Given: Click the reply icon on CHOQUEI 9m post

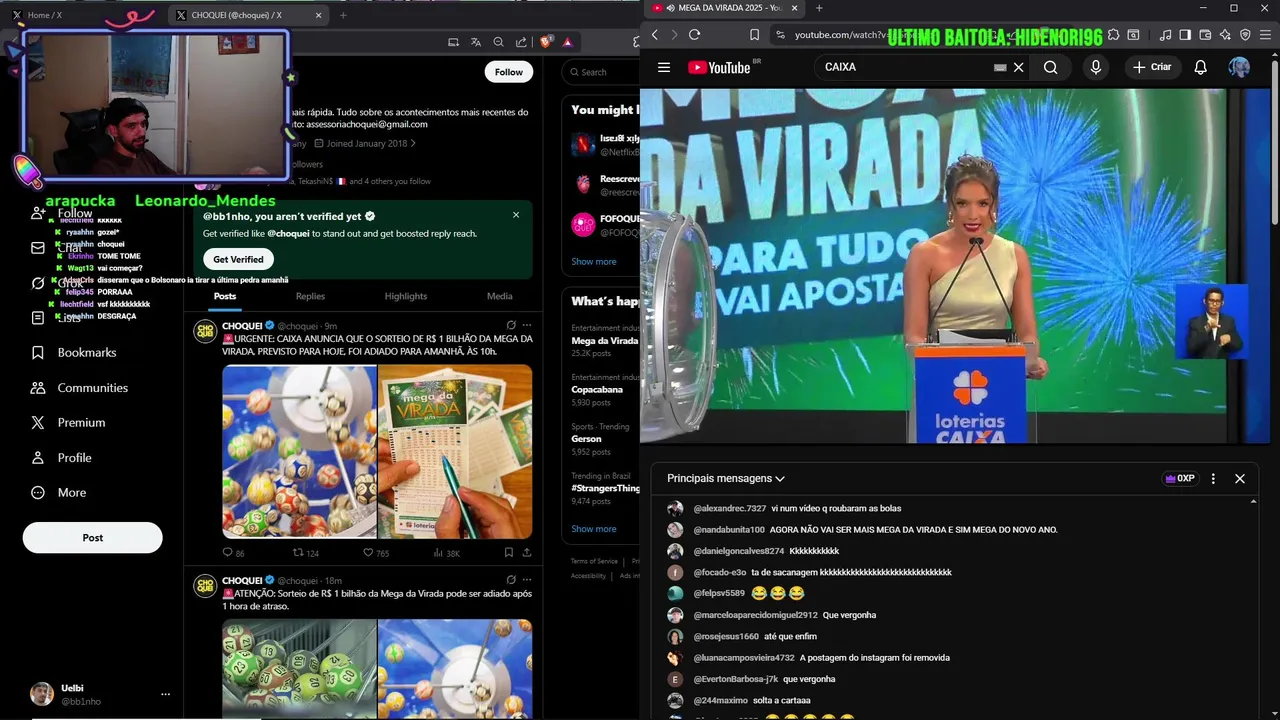Looking at the screenshot, I should [x=227, y=552].
